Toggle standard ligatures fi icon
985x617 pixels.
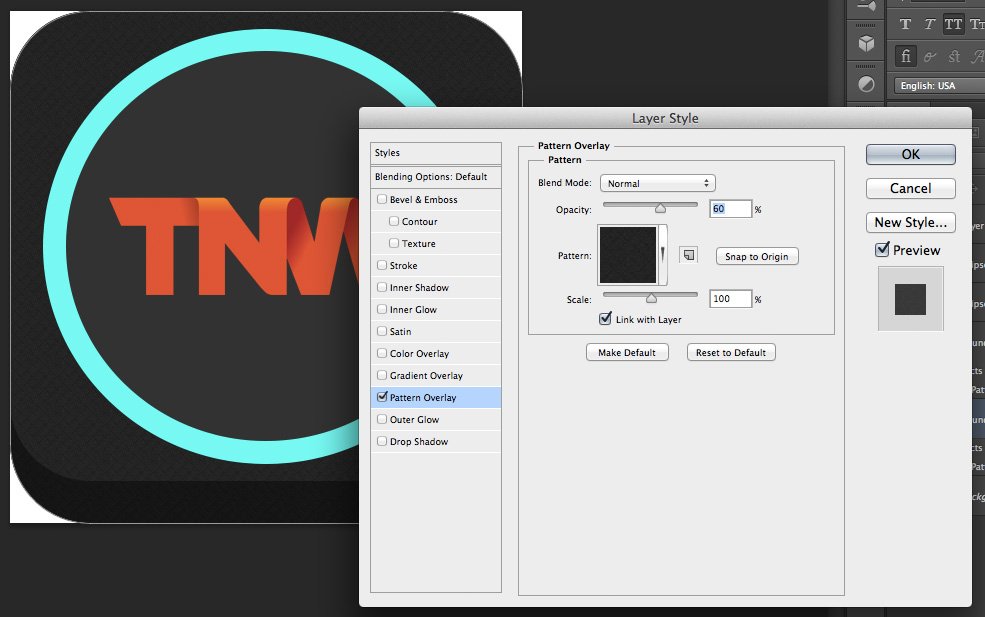click(905, 56)
